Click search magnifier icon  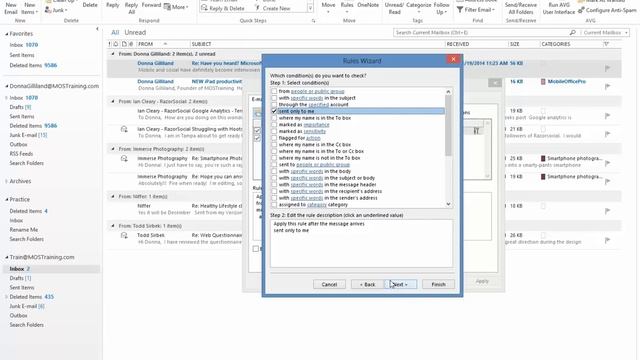pos(573,32)
